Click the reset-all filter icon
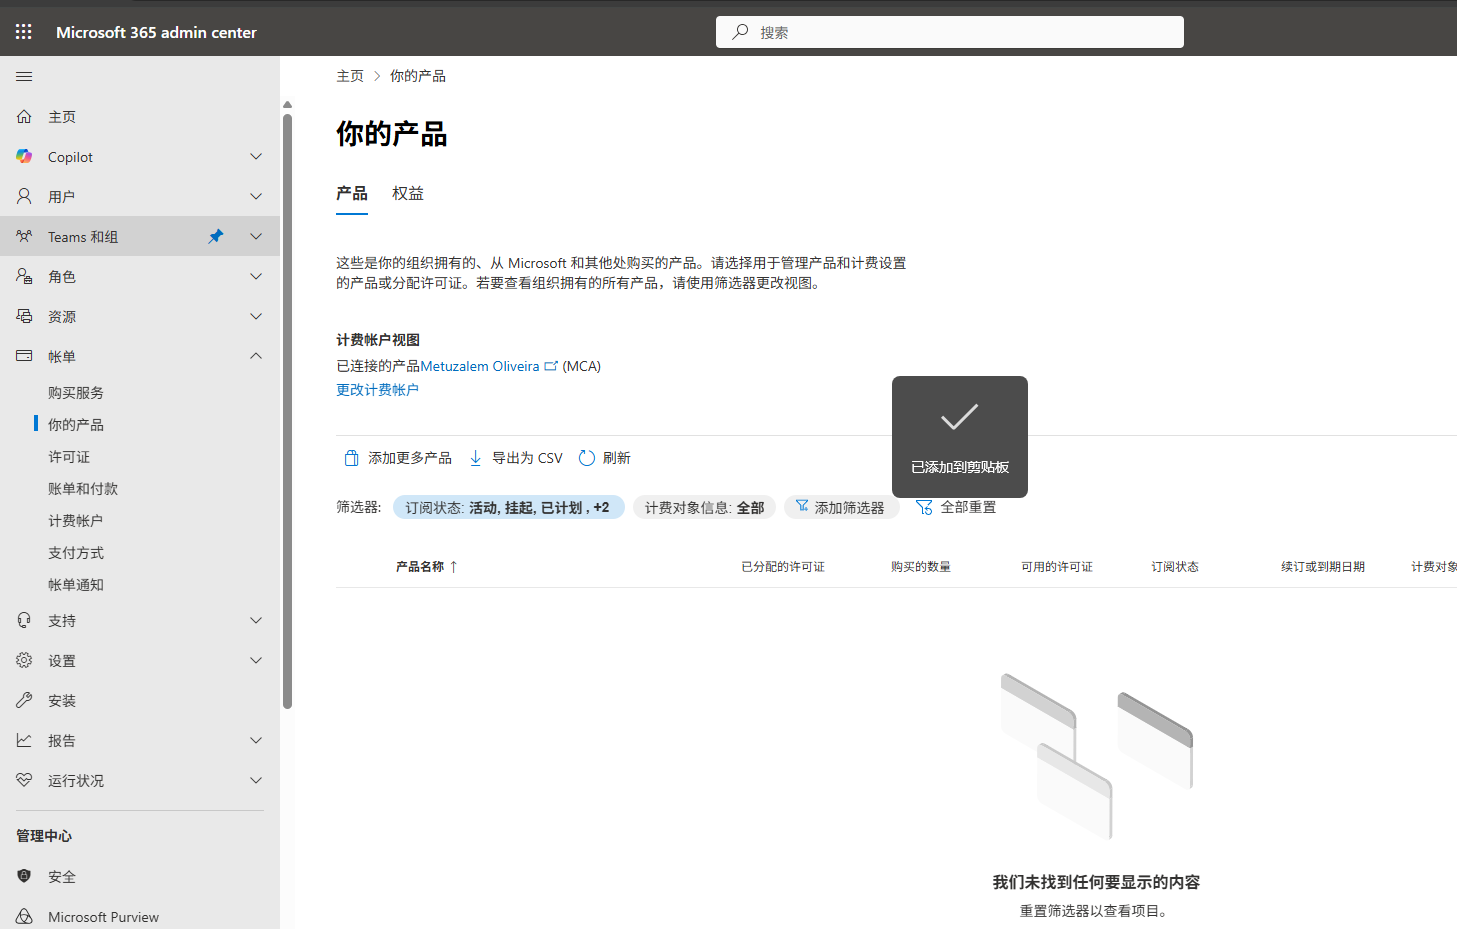1457x929 pixels. click(924, 508)
